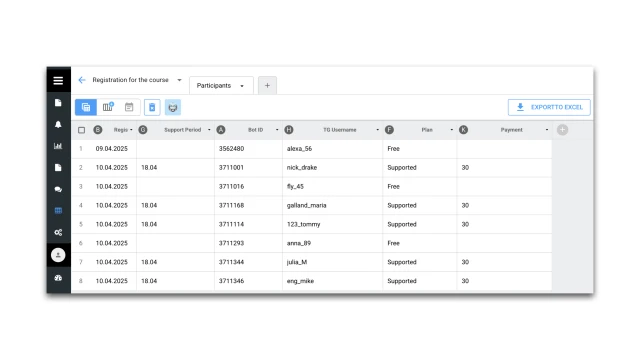Open the Bot ID column dropdown arrow

(277, 130)
